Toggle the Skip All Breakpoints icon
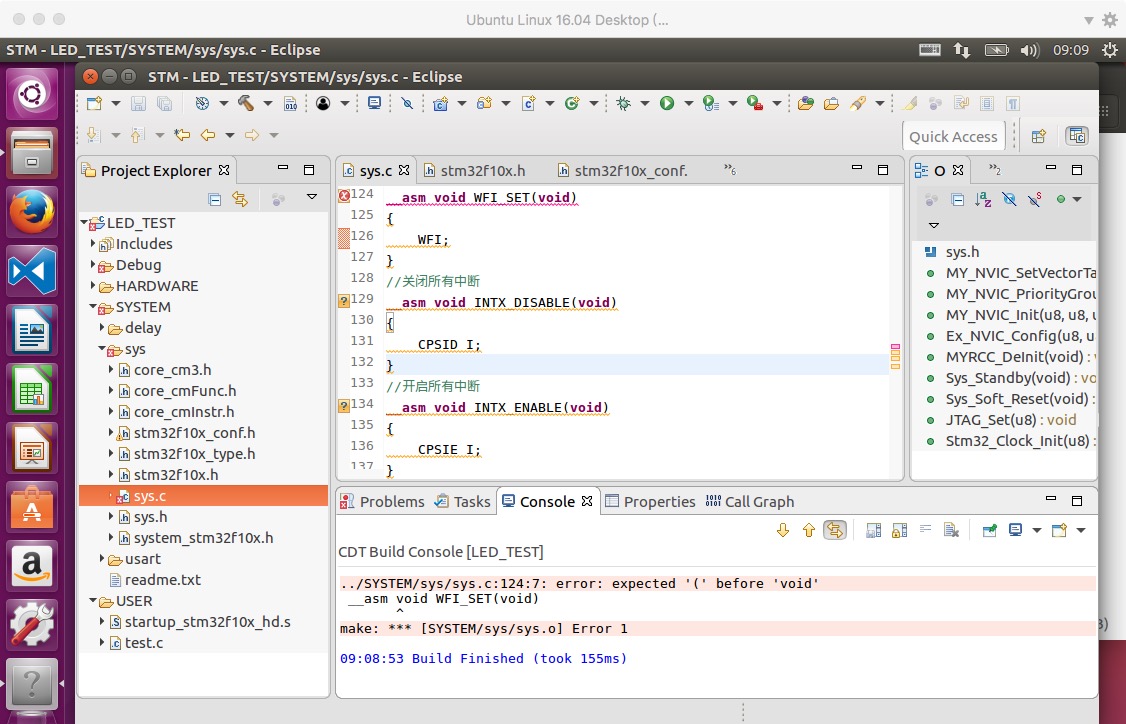Image resolution: width=1126 pixels, height=724 pixels. pyautogui.click(x=407, y=103)
